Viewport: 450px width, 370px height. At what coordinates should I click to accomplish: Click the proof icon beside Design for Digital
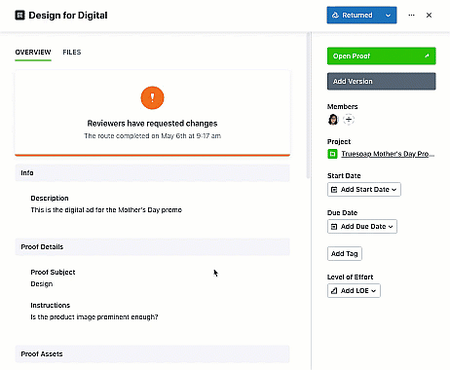[x=20, y=15]
